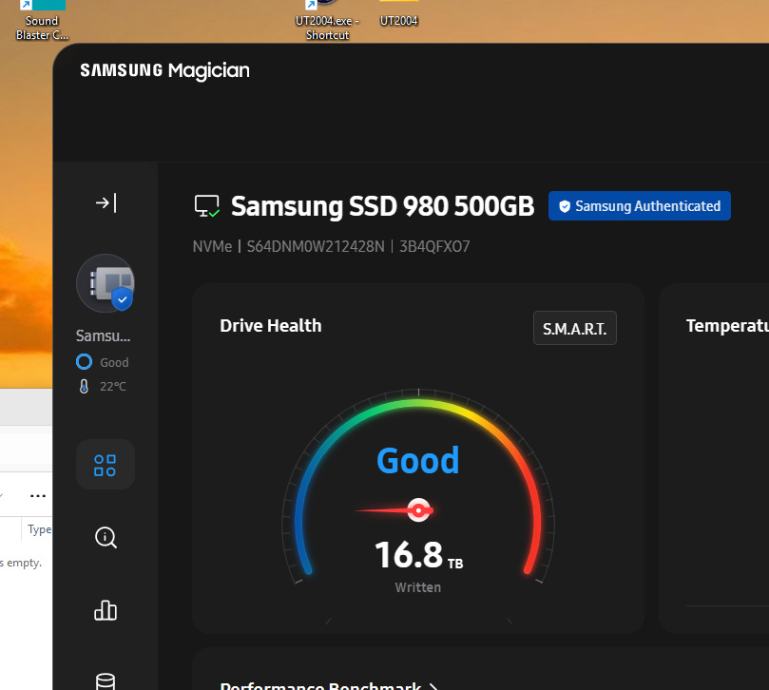Open the three-dots more options menu
Viewport: 769px width, 690px height.
coord(38,495)
